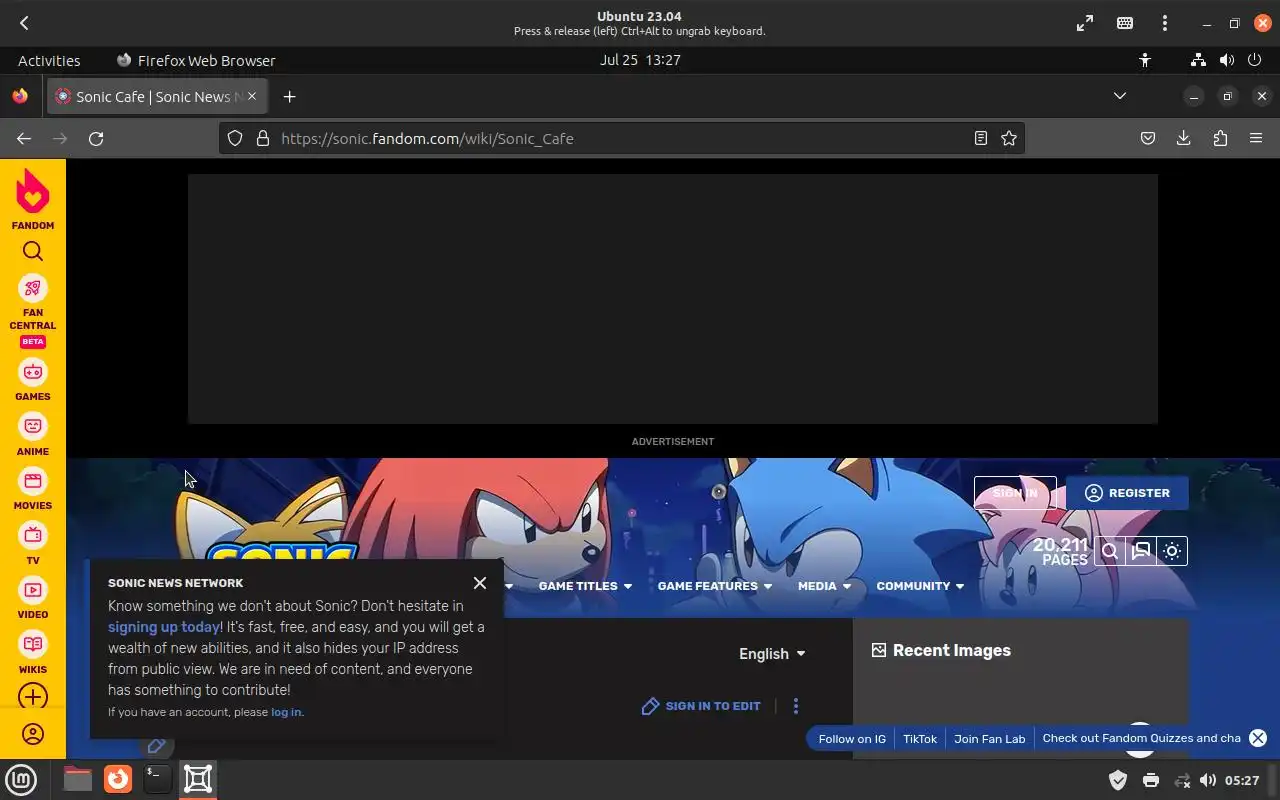This screenshot has width=1280, height=800.
Task: Open Movies in Fandom sidebar
Action: [x=33, y=490]
